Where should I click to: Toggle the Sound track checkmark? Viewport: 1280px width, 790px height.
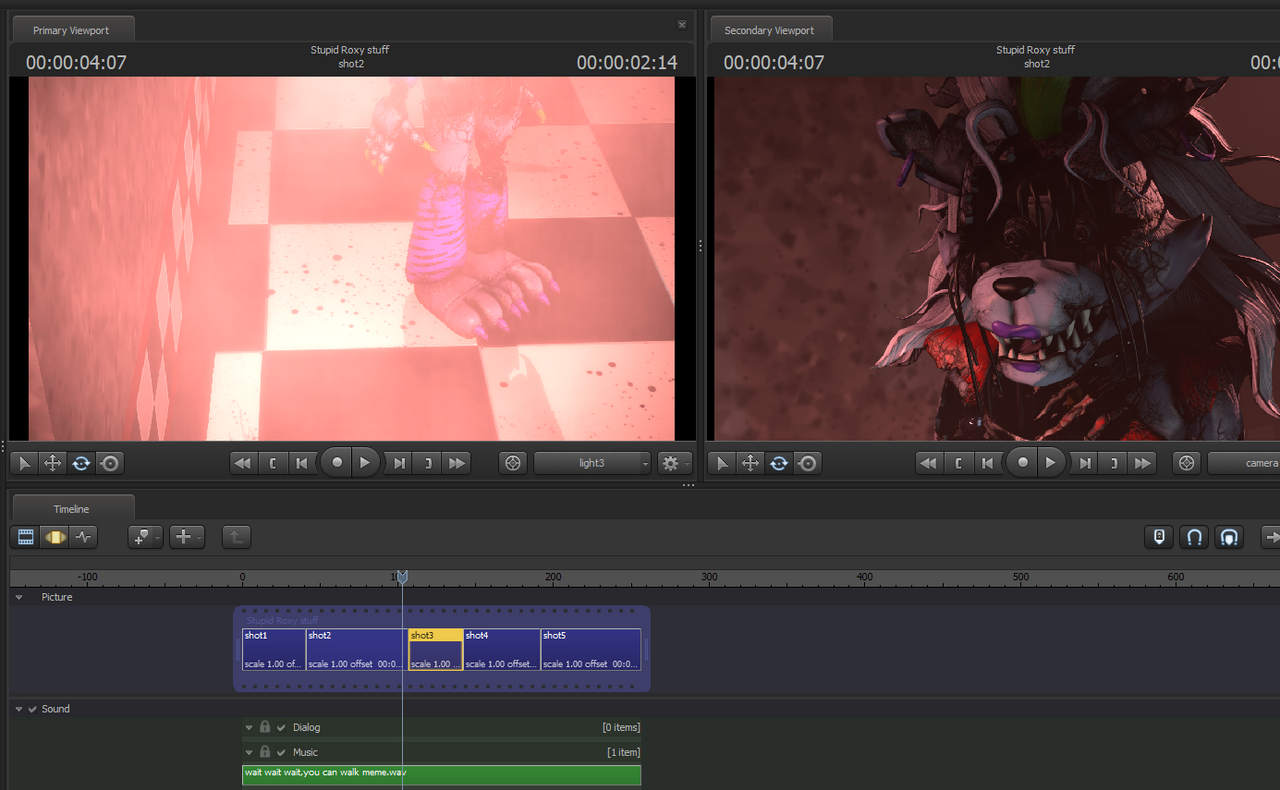coord(32,709)
